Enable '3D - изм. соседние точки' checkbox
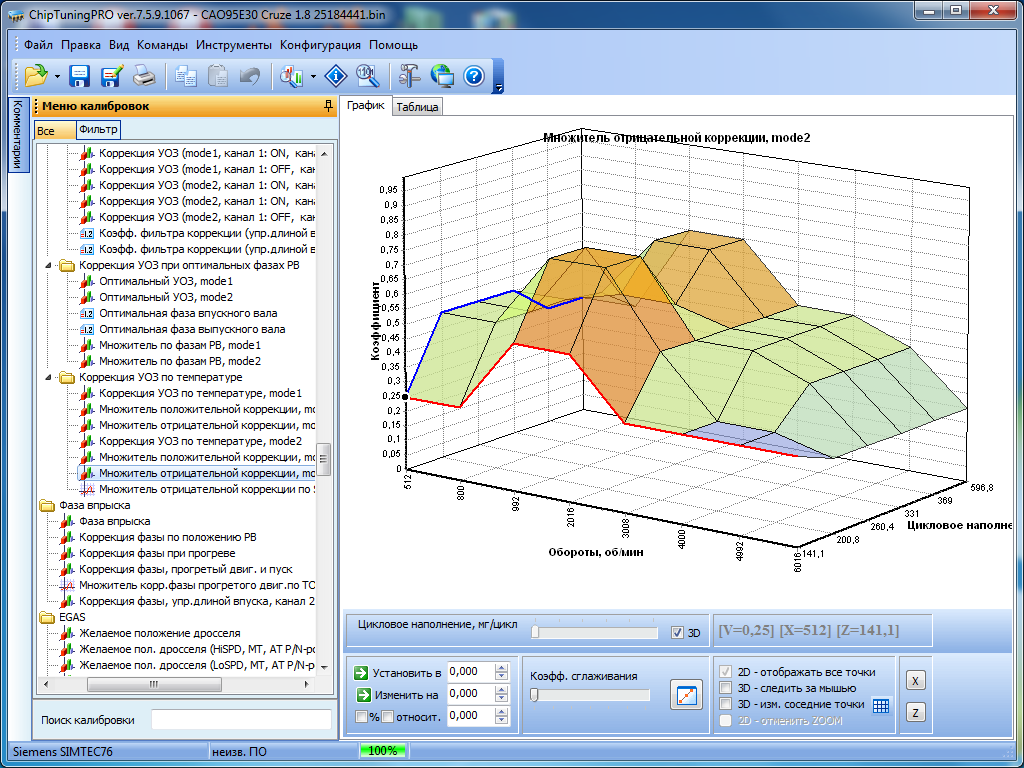Image resolution: width=1024 pixels, height=768 pixels. point(727,704)
